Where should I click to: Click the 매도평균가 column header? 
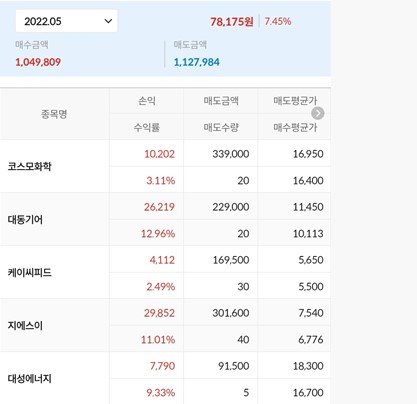tap(295, 101)
